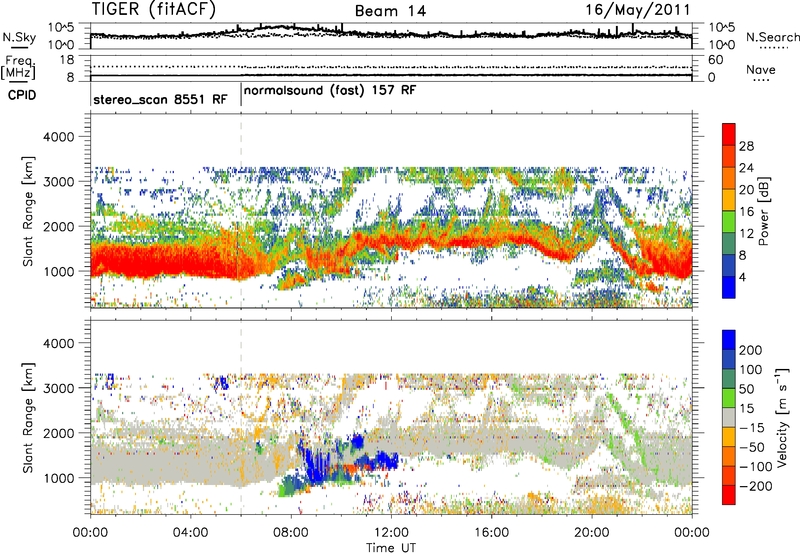Click the 'Nave' legend label
The image size is (800, 554).
[x=760, y=69]
